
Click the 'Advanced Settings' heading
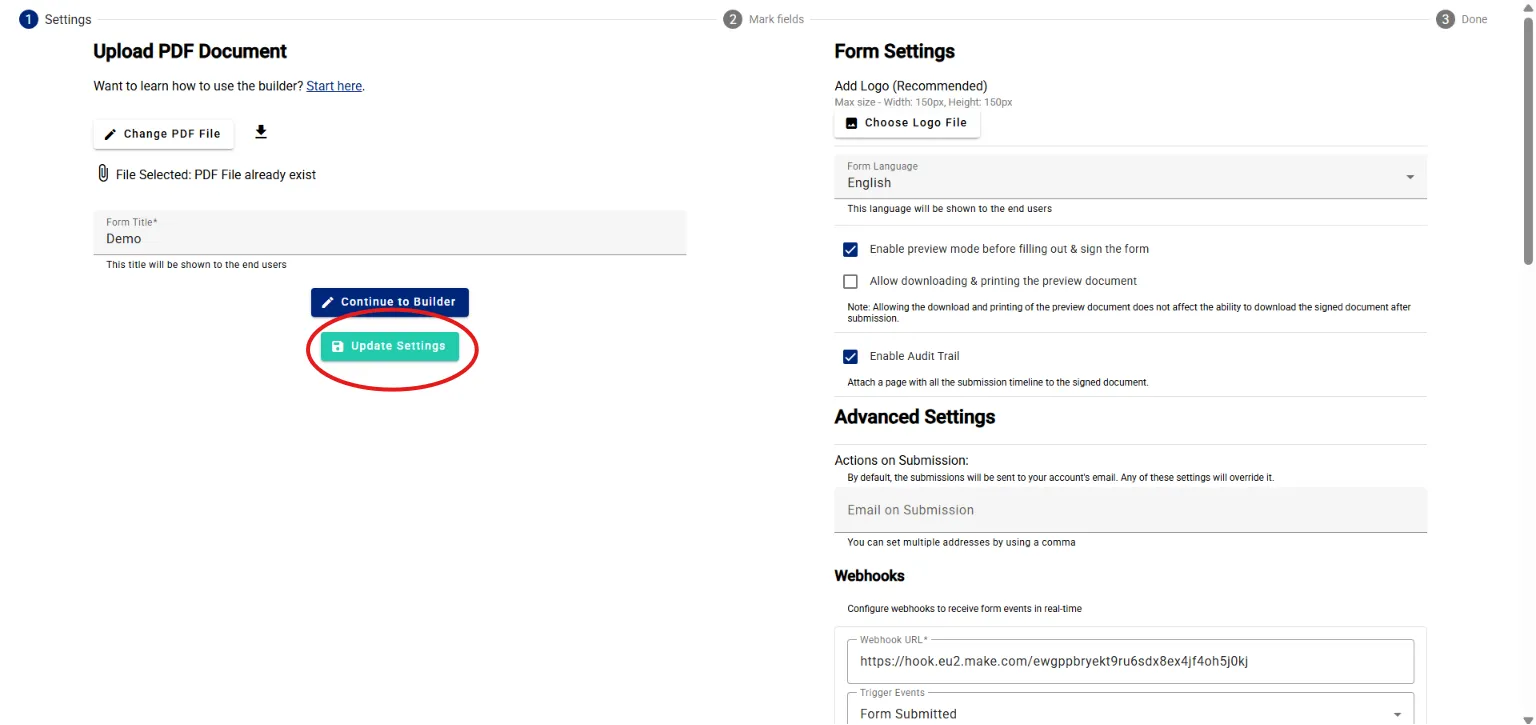[915, 417]
